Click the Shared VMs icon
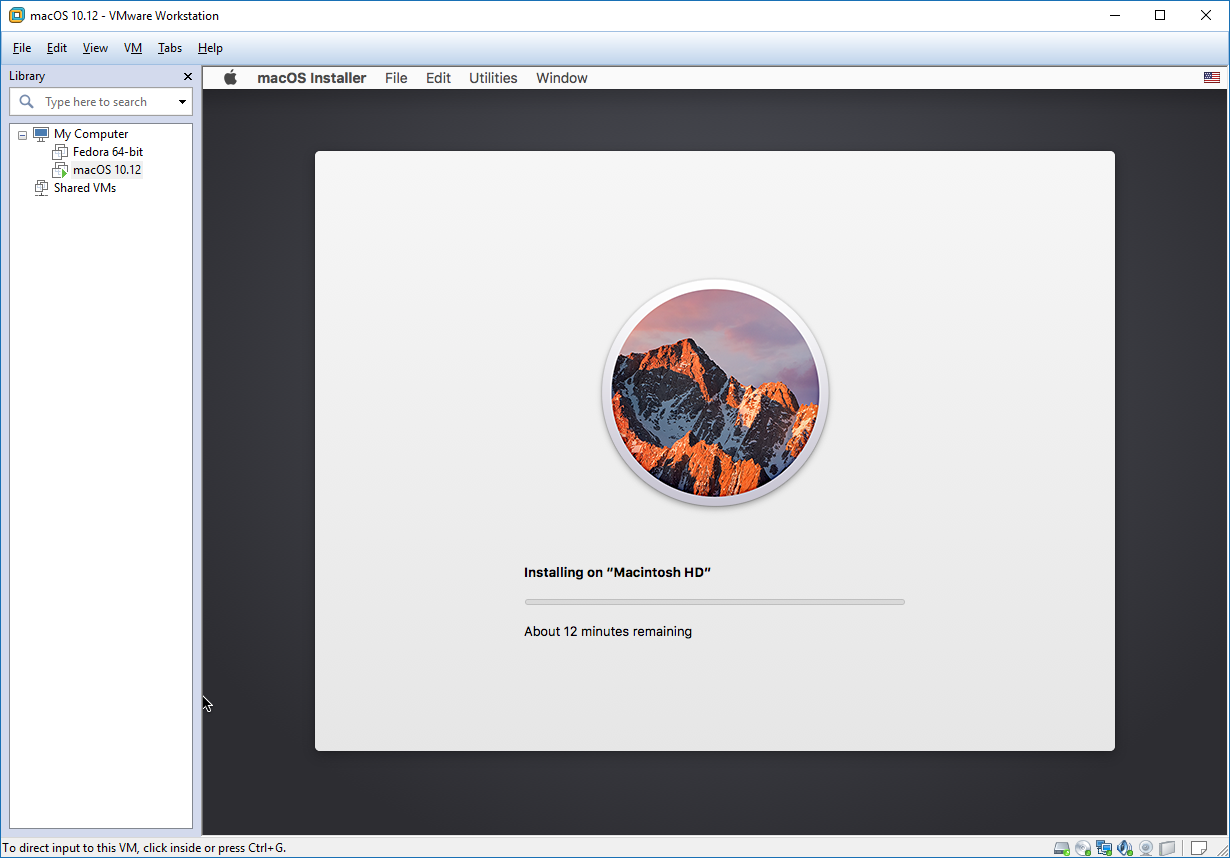Screen dimensions: 1230x858 click(x=41, y=188)
